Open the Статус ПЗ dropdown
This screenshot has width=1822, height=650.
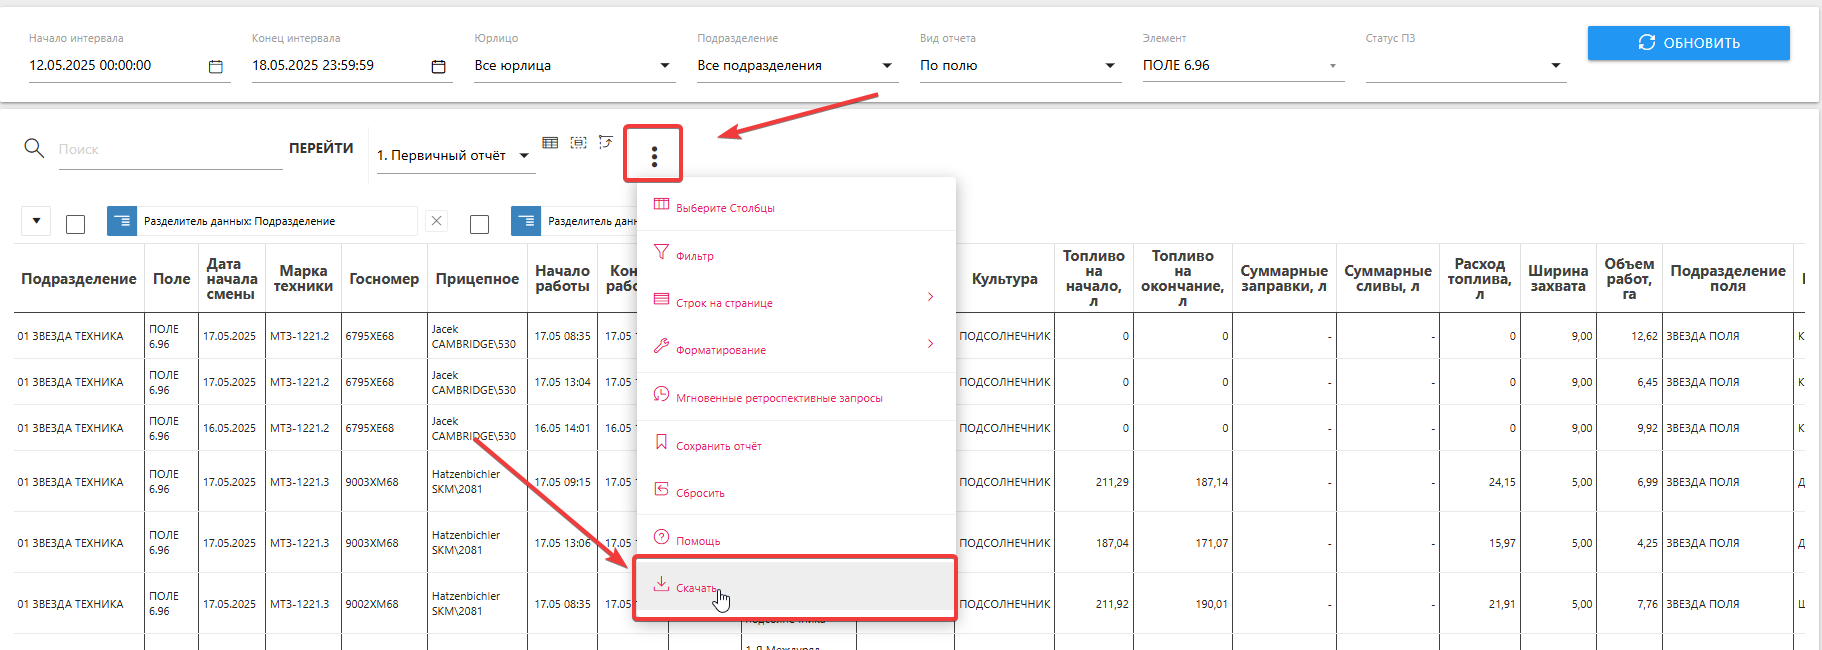1555,66
